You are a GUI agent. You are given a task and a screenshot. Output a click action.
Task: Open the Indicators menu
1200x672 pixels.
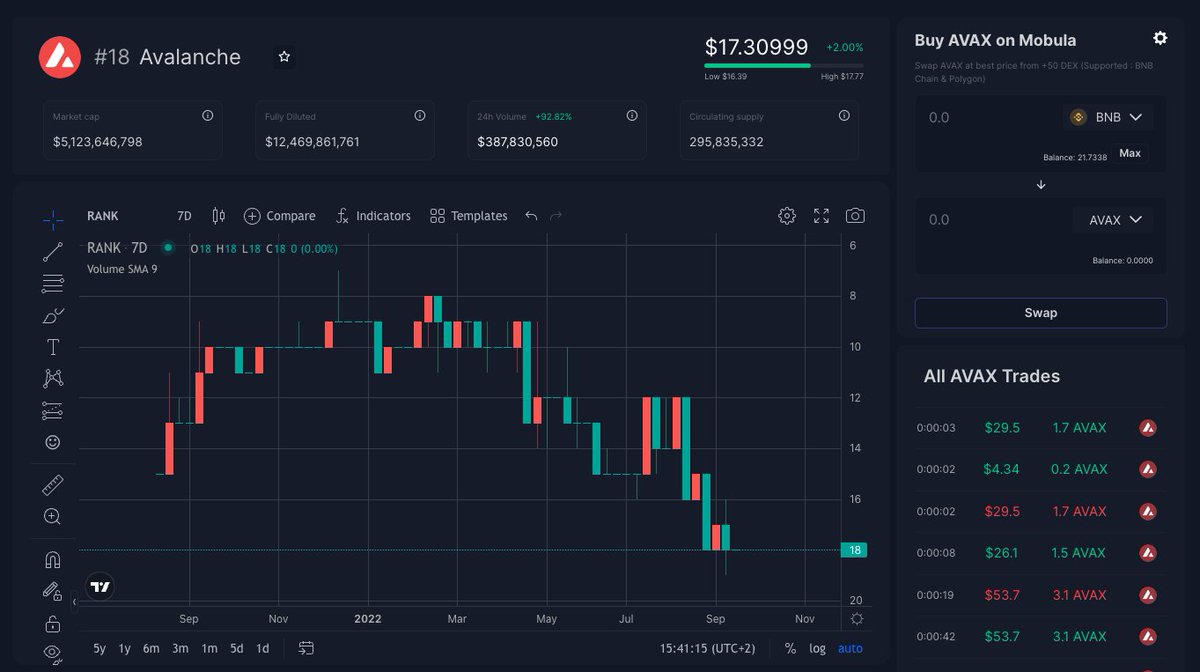click(373, 216)
